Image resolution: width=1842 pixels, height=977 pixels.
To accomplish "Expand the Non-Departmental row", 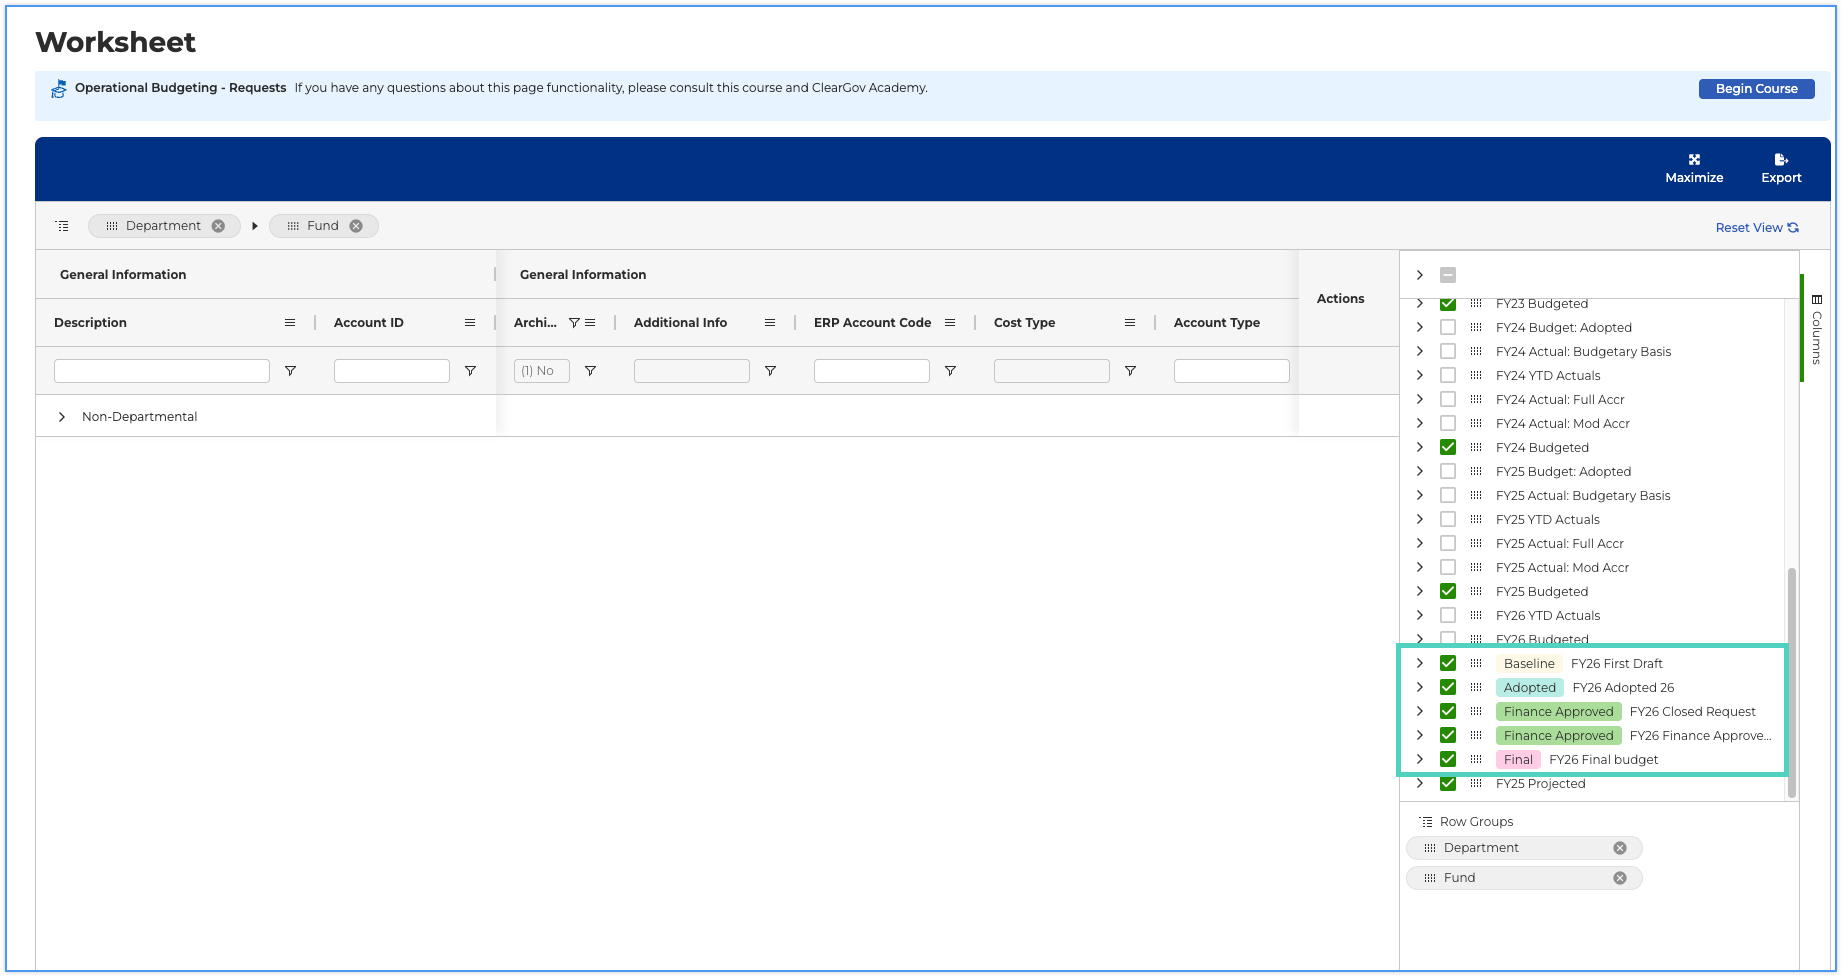I will [x=62, y=417].
